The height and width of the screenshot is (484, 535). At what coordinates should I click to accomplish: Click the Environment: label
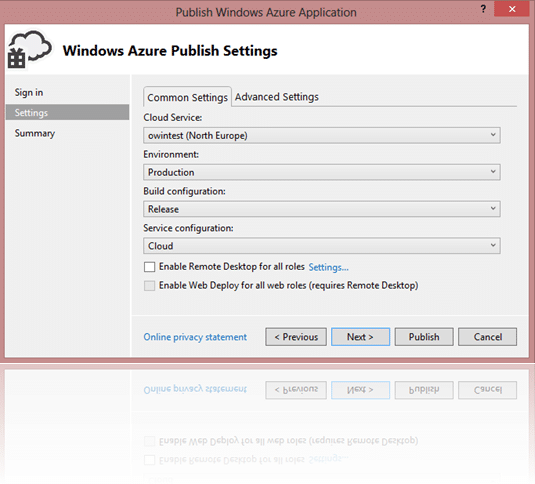(x=171, y=154)
